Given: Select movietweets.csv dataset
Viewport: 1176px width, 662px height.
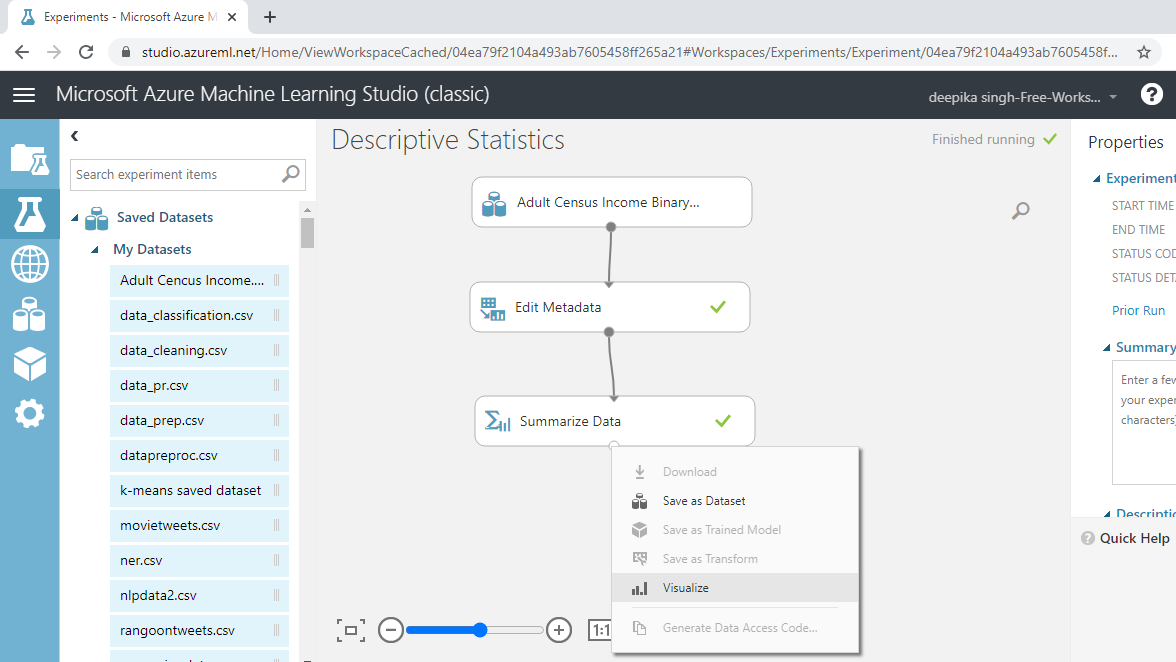Looking at the screenshot, I should [x=200, y=526].
